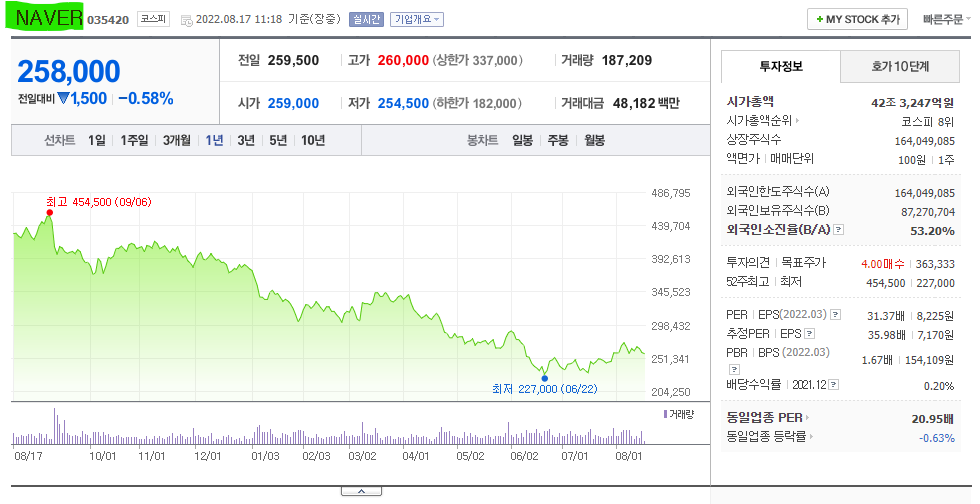Expand the 동일업종 PER arrow
The height and width of the screenshot is (504, 980).
coord(807,418)
